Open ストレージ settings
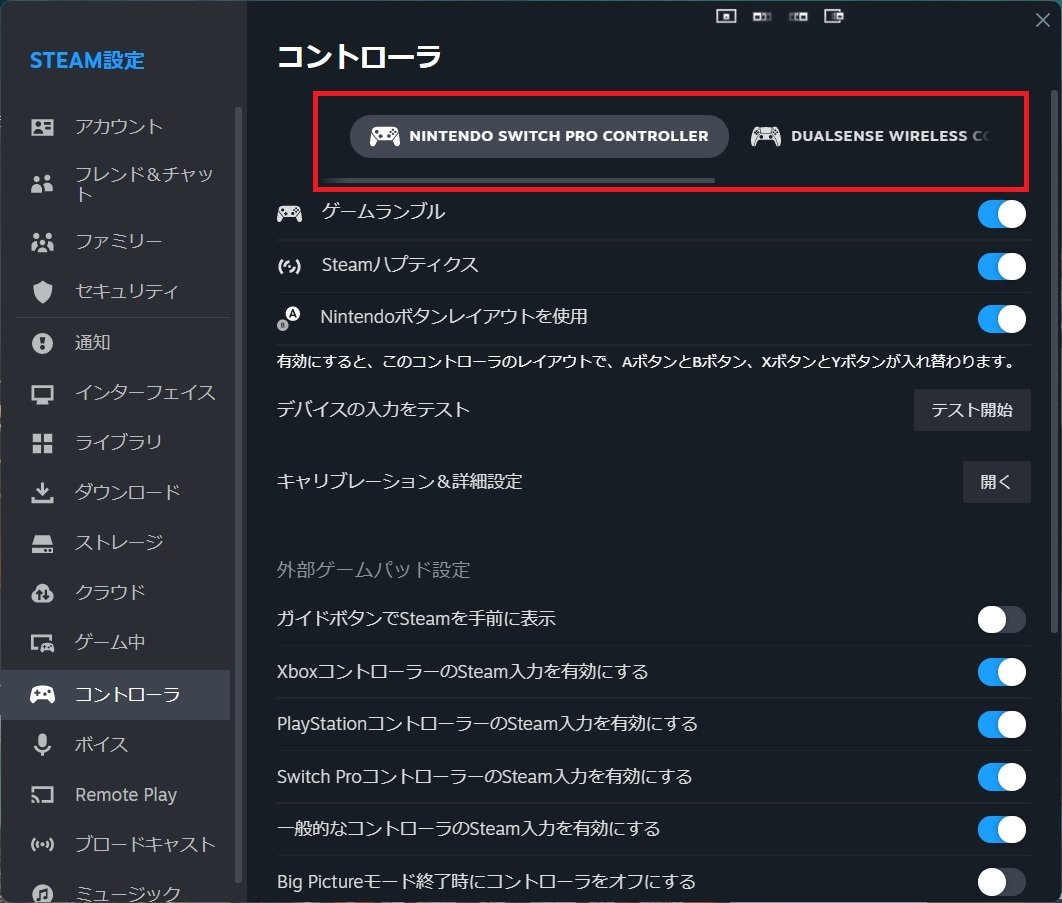The image size is (1062, 903). click(116, 543)
